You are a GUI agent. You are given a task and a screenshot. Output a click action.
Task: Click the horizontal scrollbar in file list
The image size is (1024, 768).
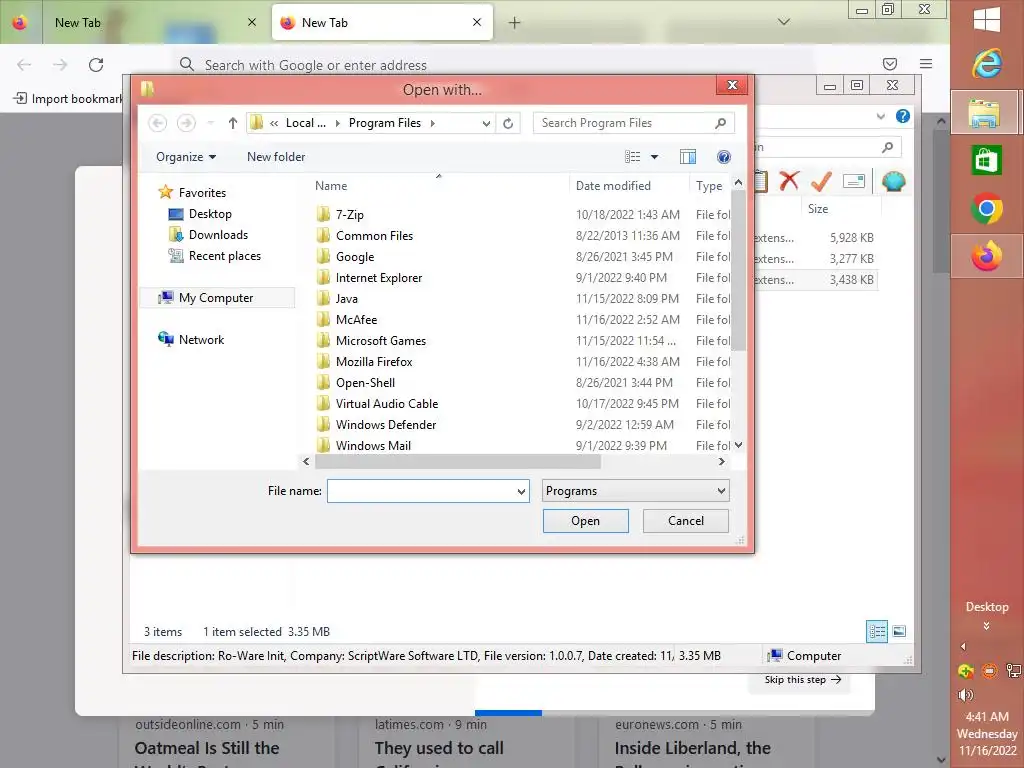(458, 462)
